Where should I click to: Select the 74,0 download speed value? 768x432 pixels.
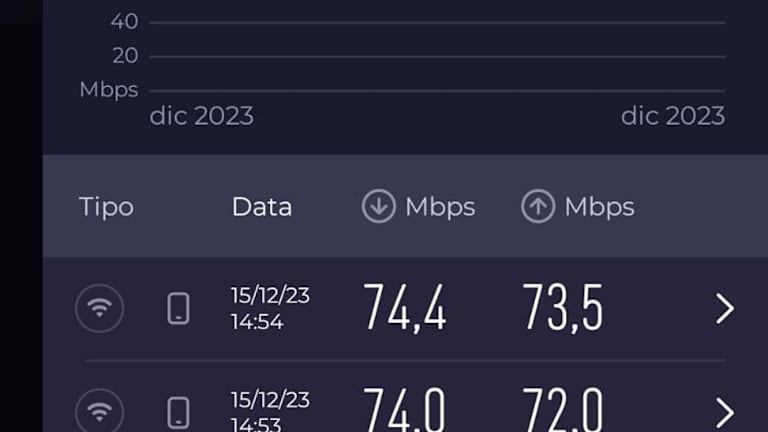click(404, 410)
